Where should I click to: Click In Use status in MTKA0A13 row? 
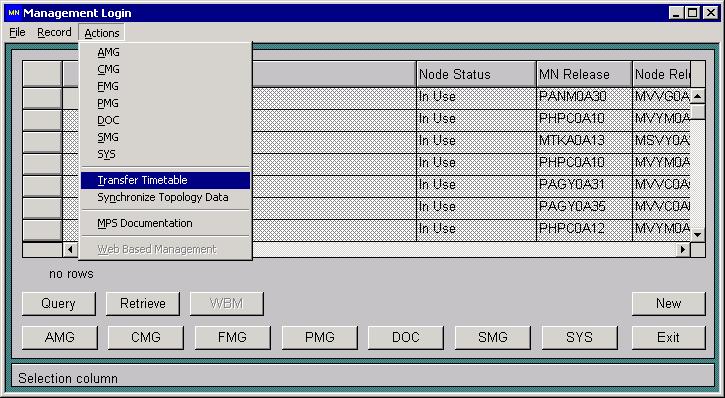[476, 141]
